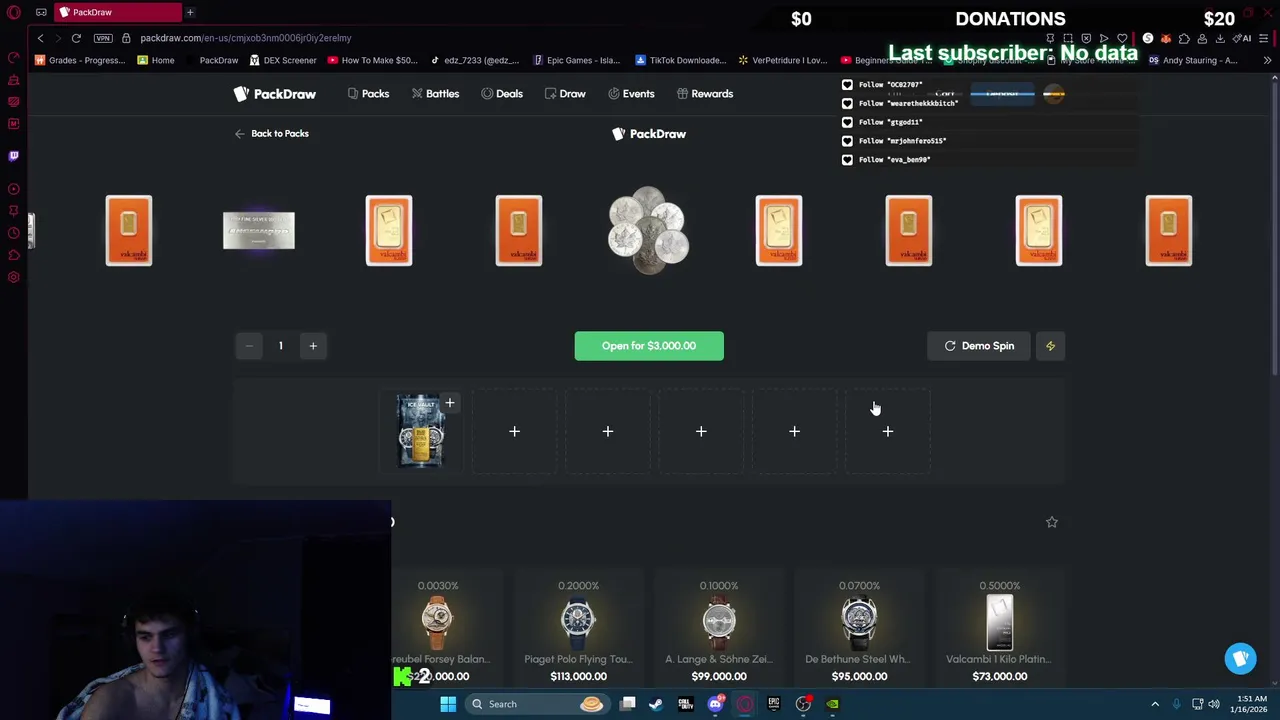Image resolution: width=1280 pixels, height=720 pixels.
Task: Run a Demo Spin
Action: pyautogui.click(x=979, y=346)
